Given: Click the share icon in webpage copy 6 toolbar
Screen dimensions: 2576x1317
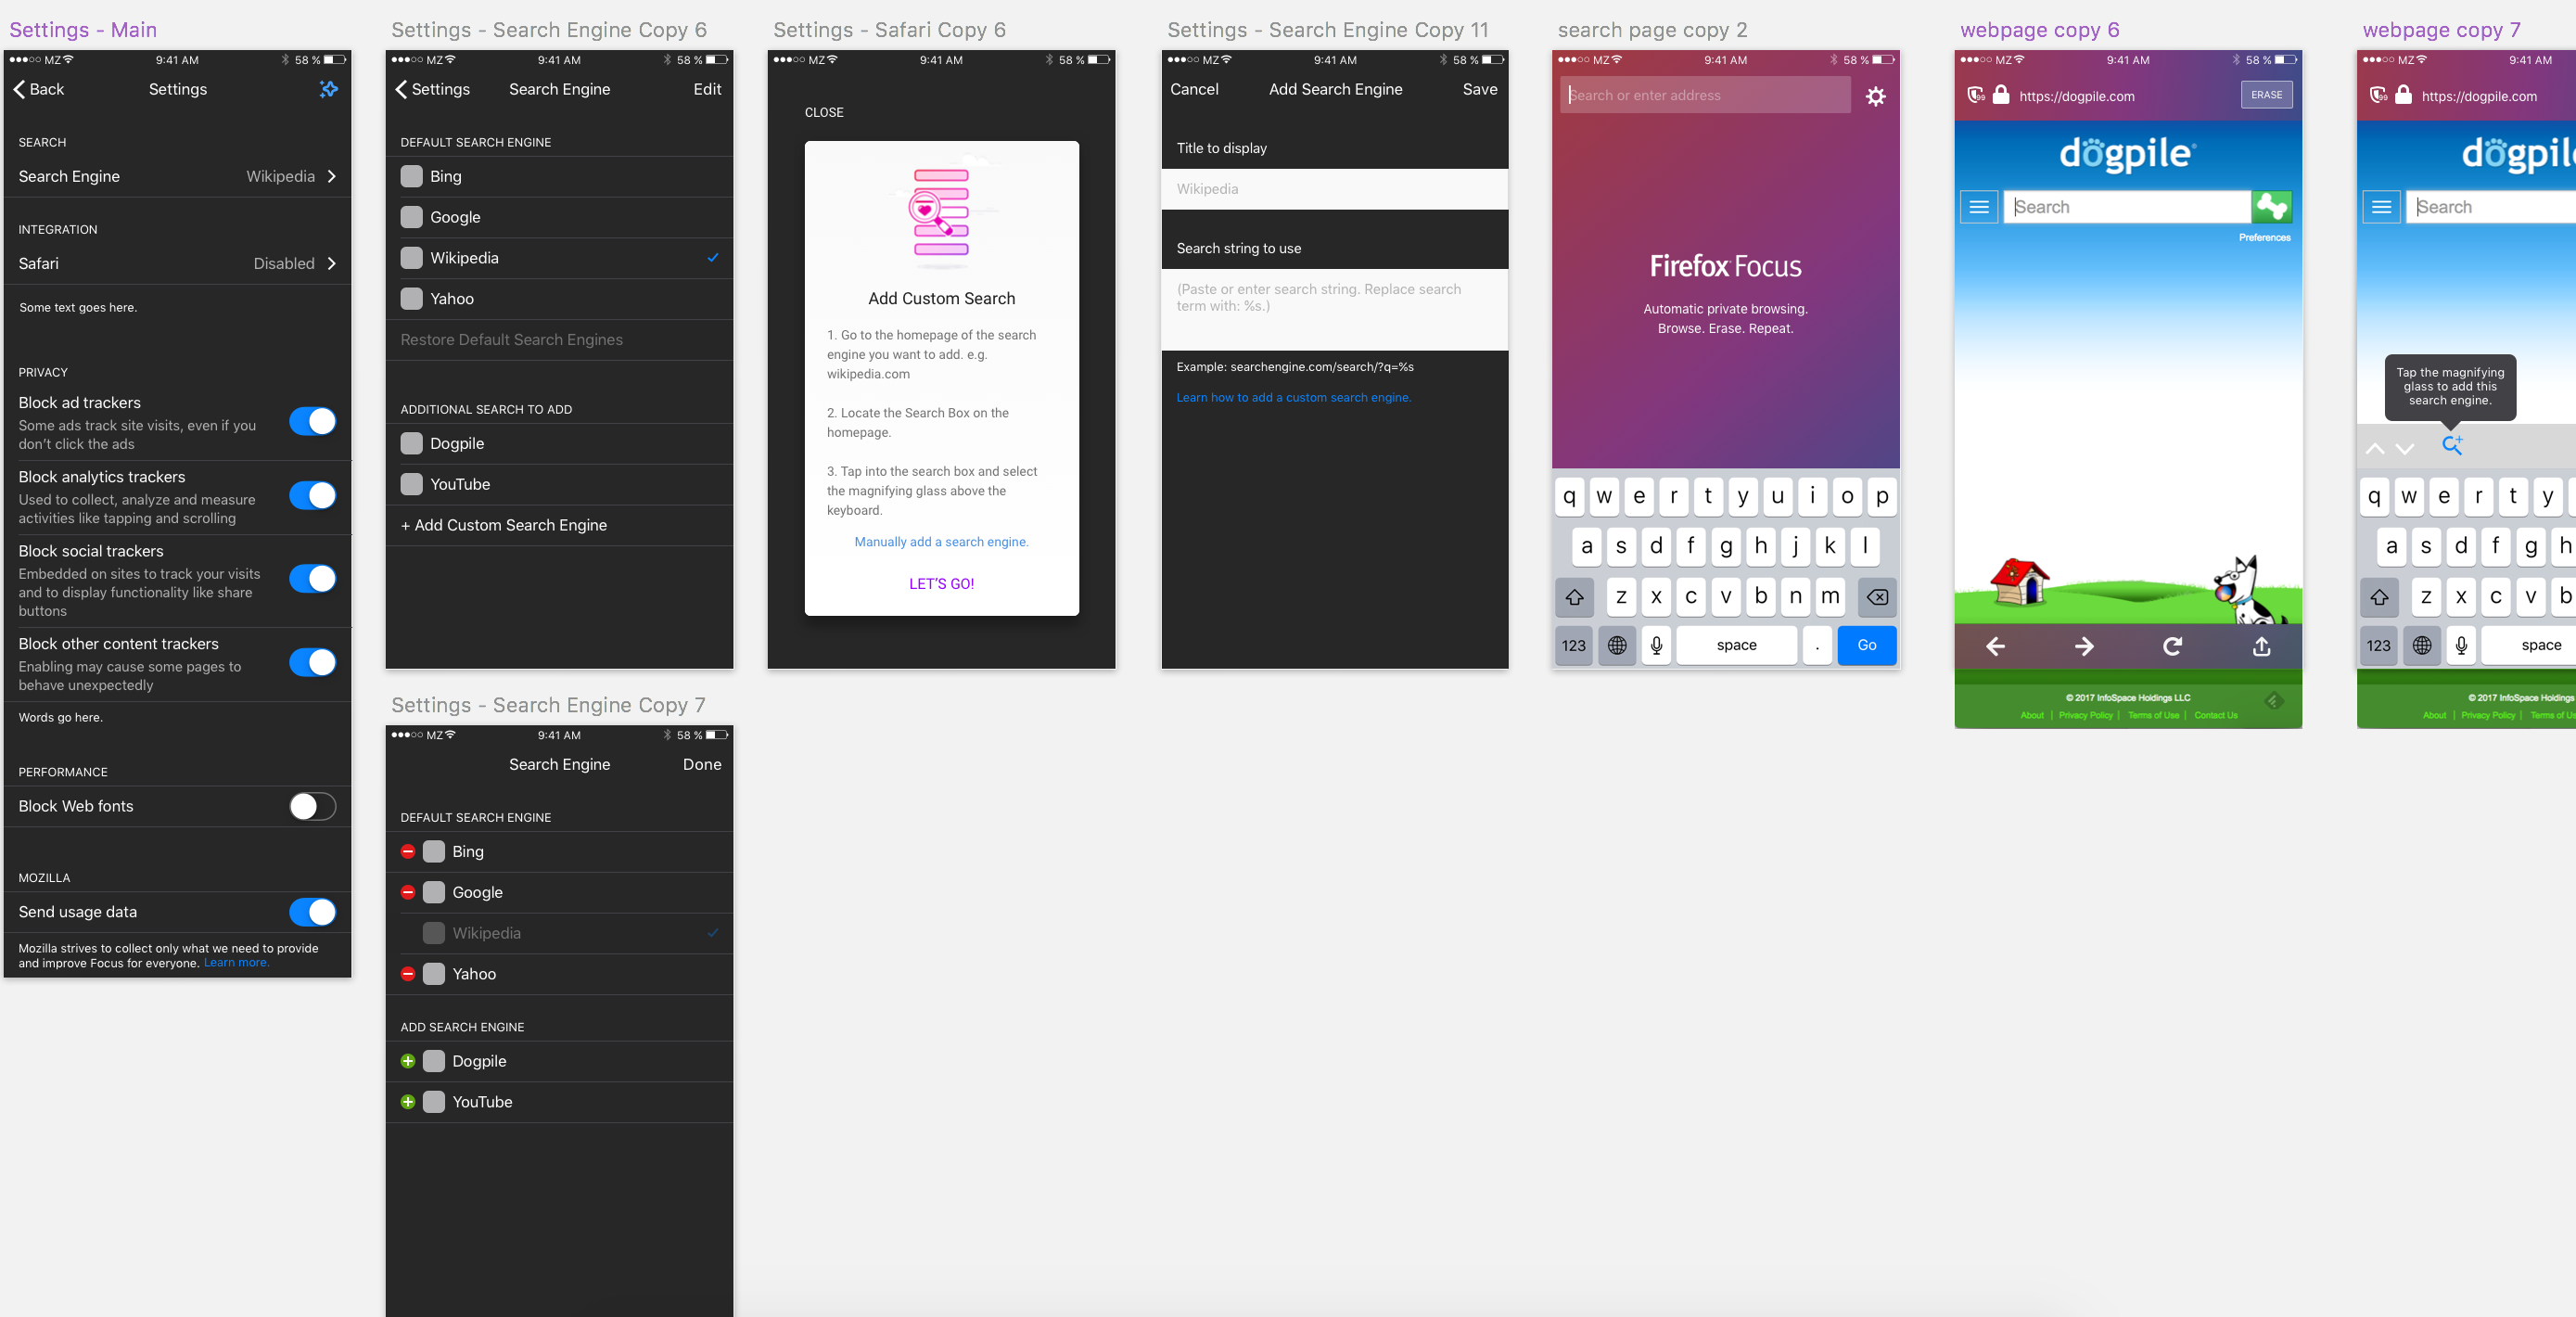Looking at the screenshot, I should [2261, 646].
